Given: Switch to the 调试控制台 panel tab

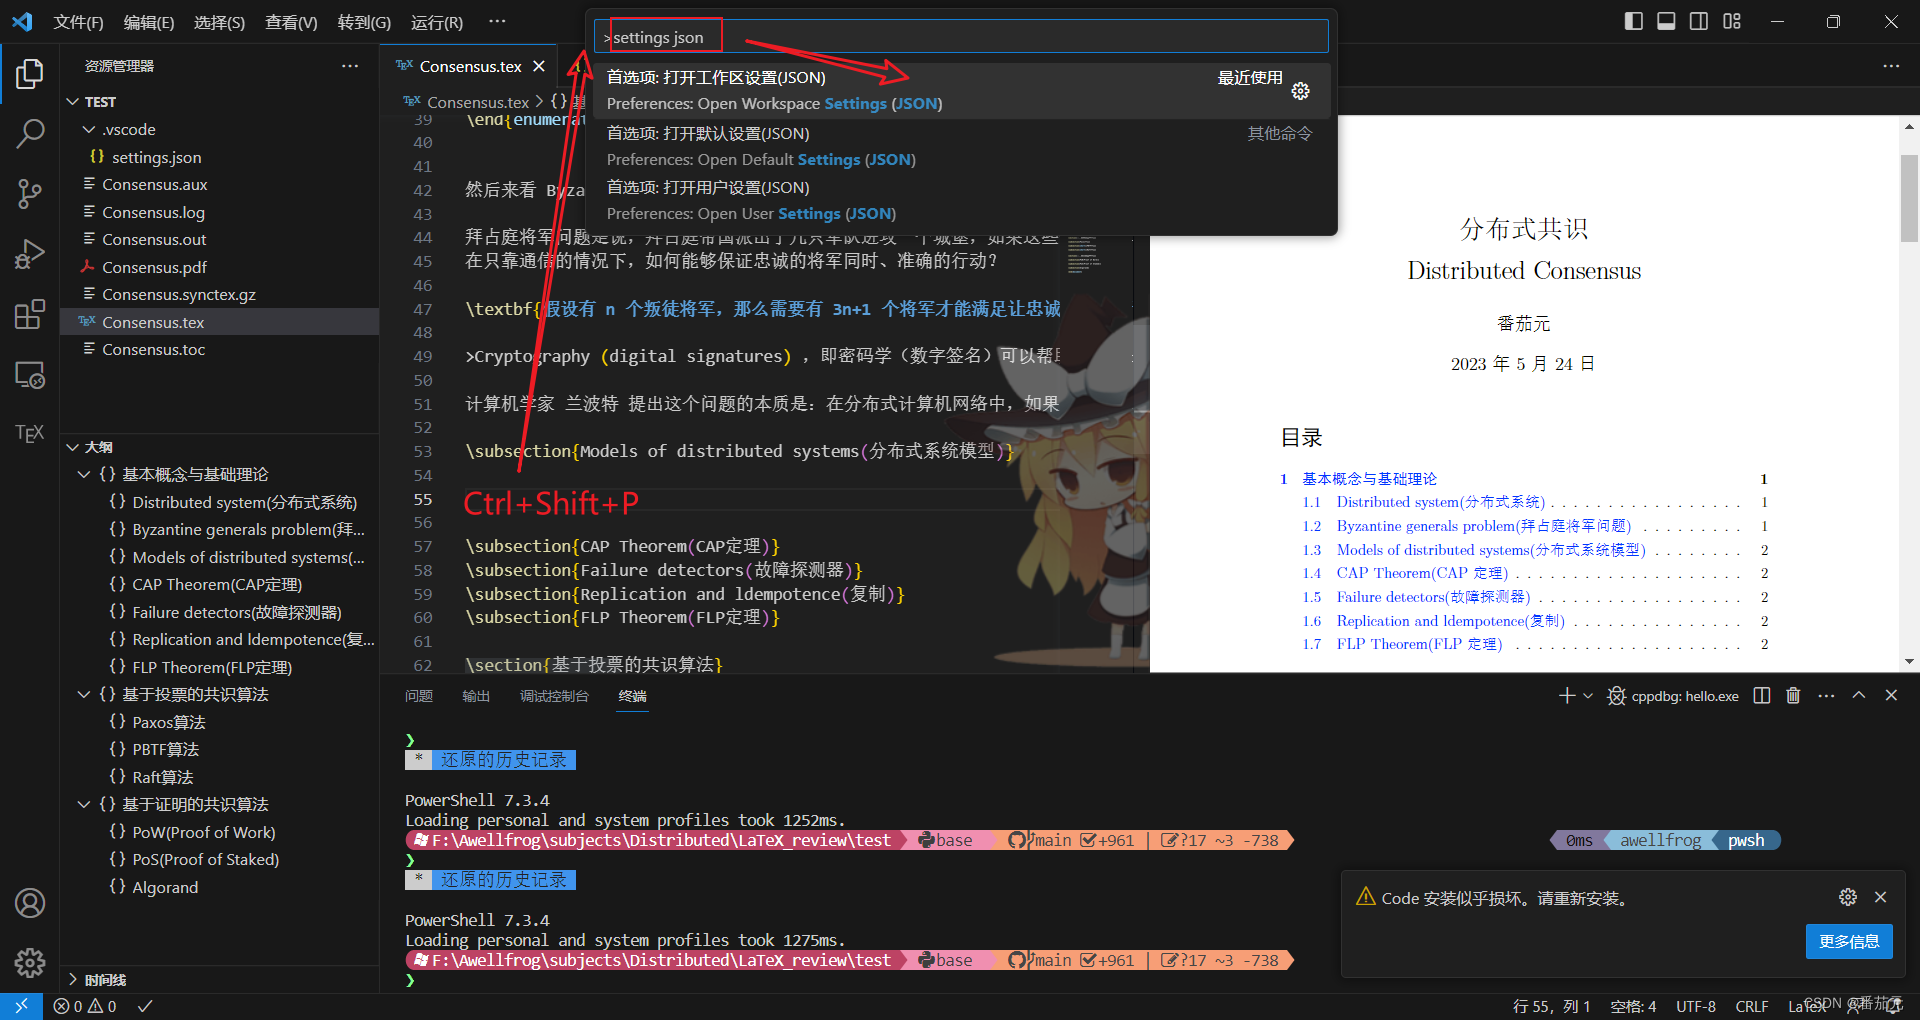Looking at the screenshot, I should pos(554,696).
